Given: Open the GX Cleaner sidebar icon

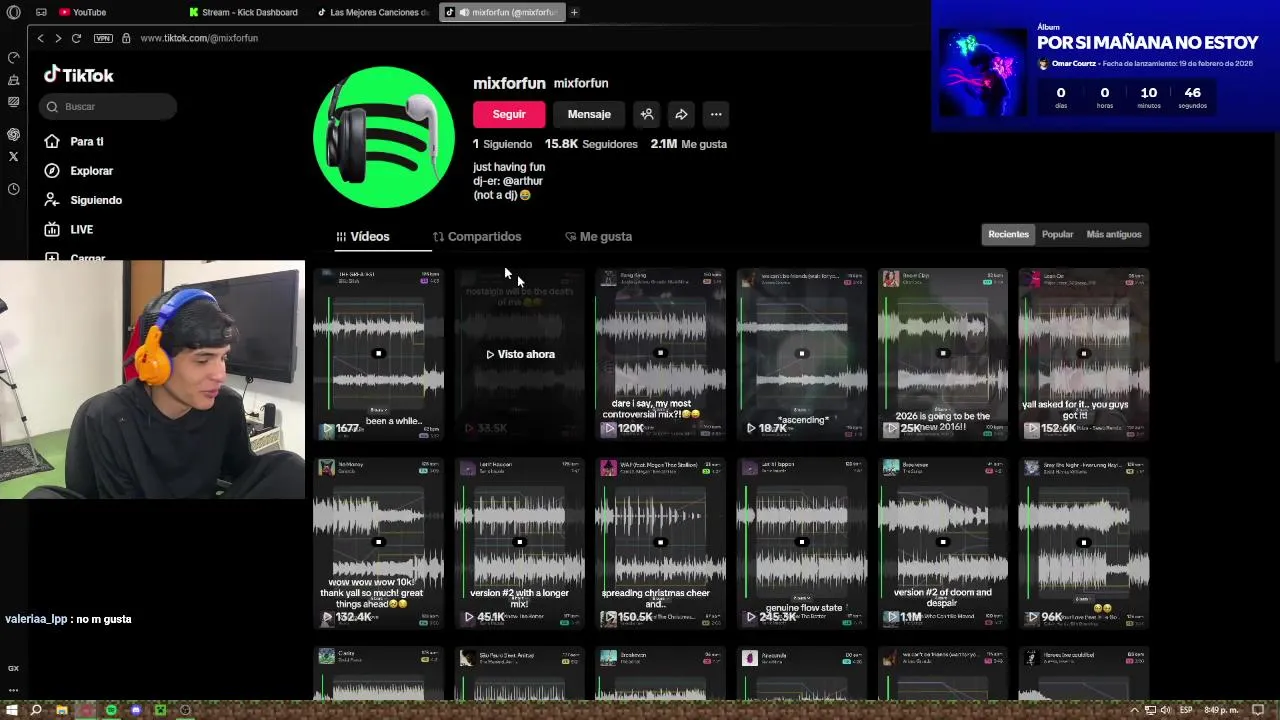Looking at the screenshot, I should (13, 80).
